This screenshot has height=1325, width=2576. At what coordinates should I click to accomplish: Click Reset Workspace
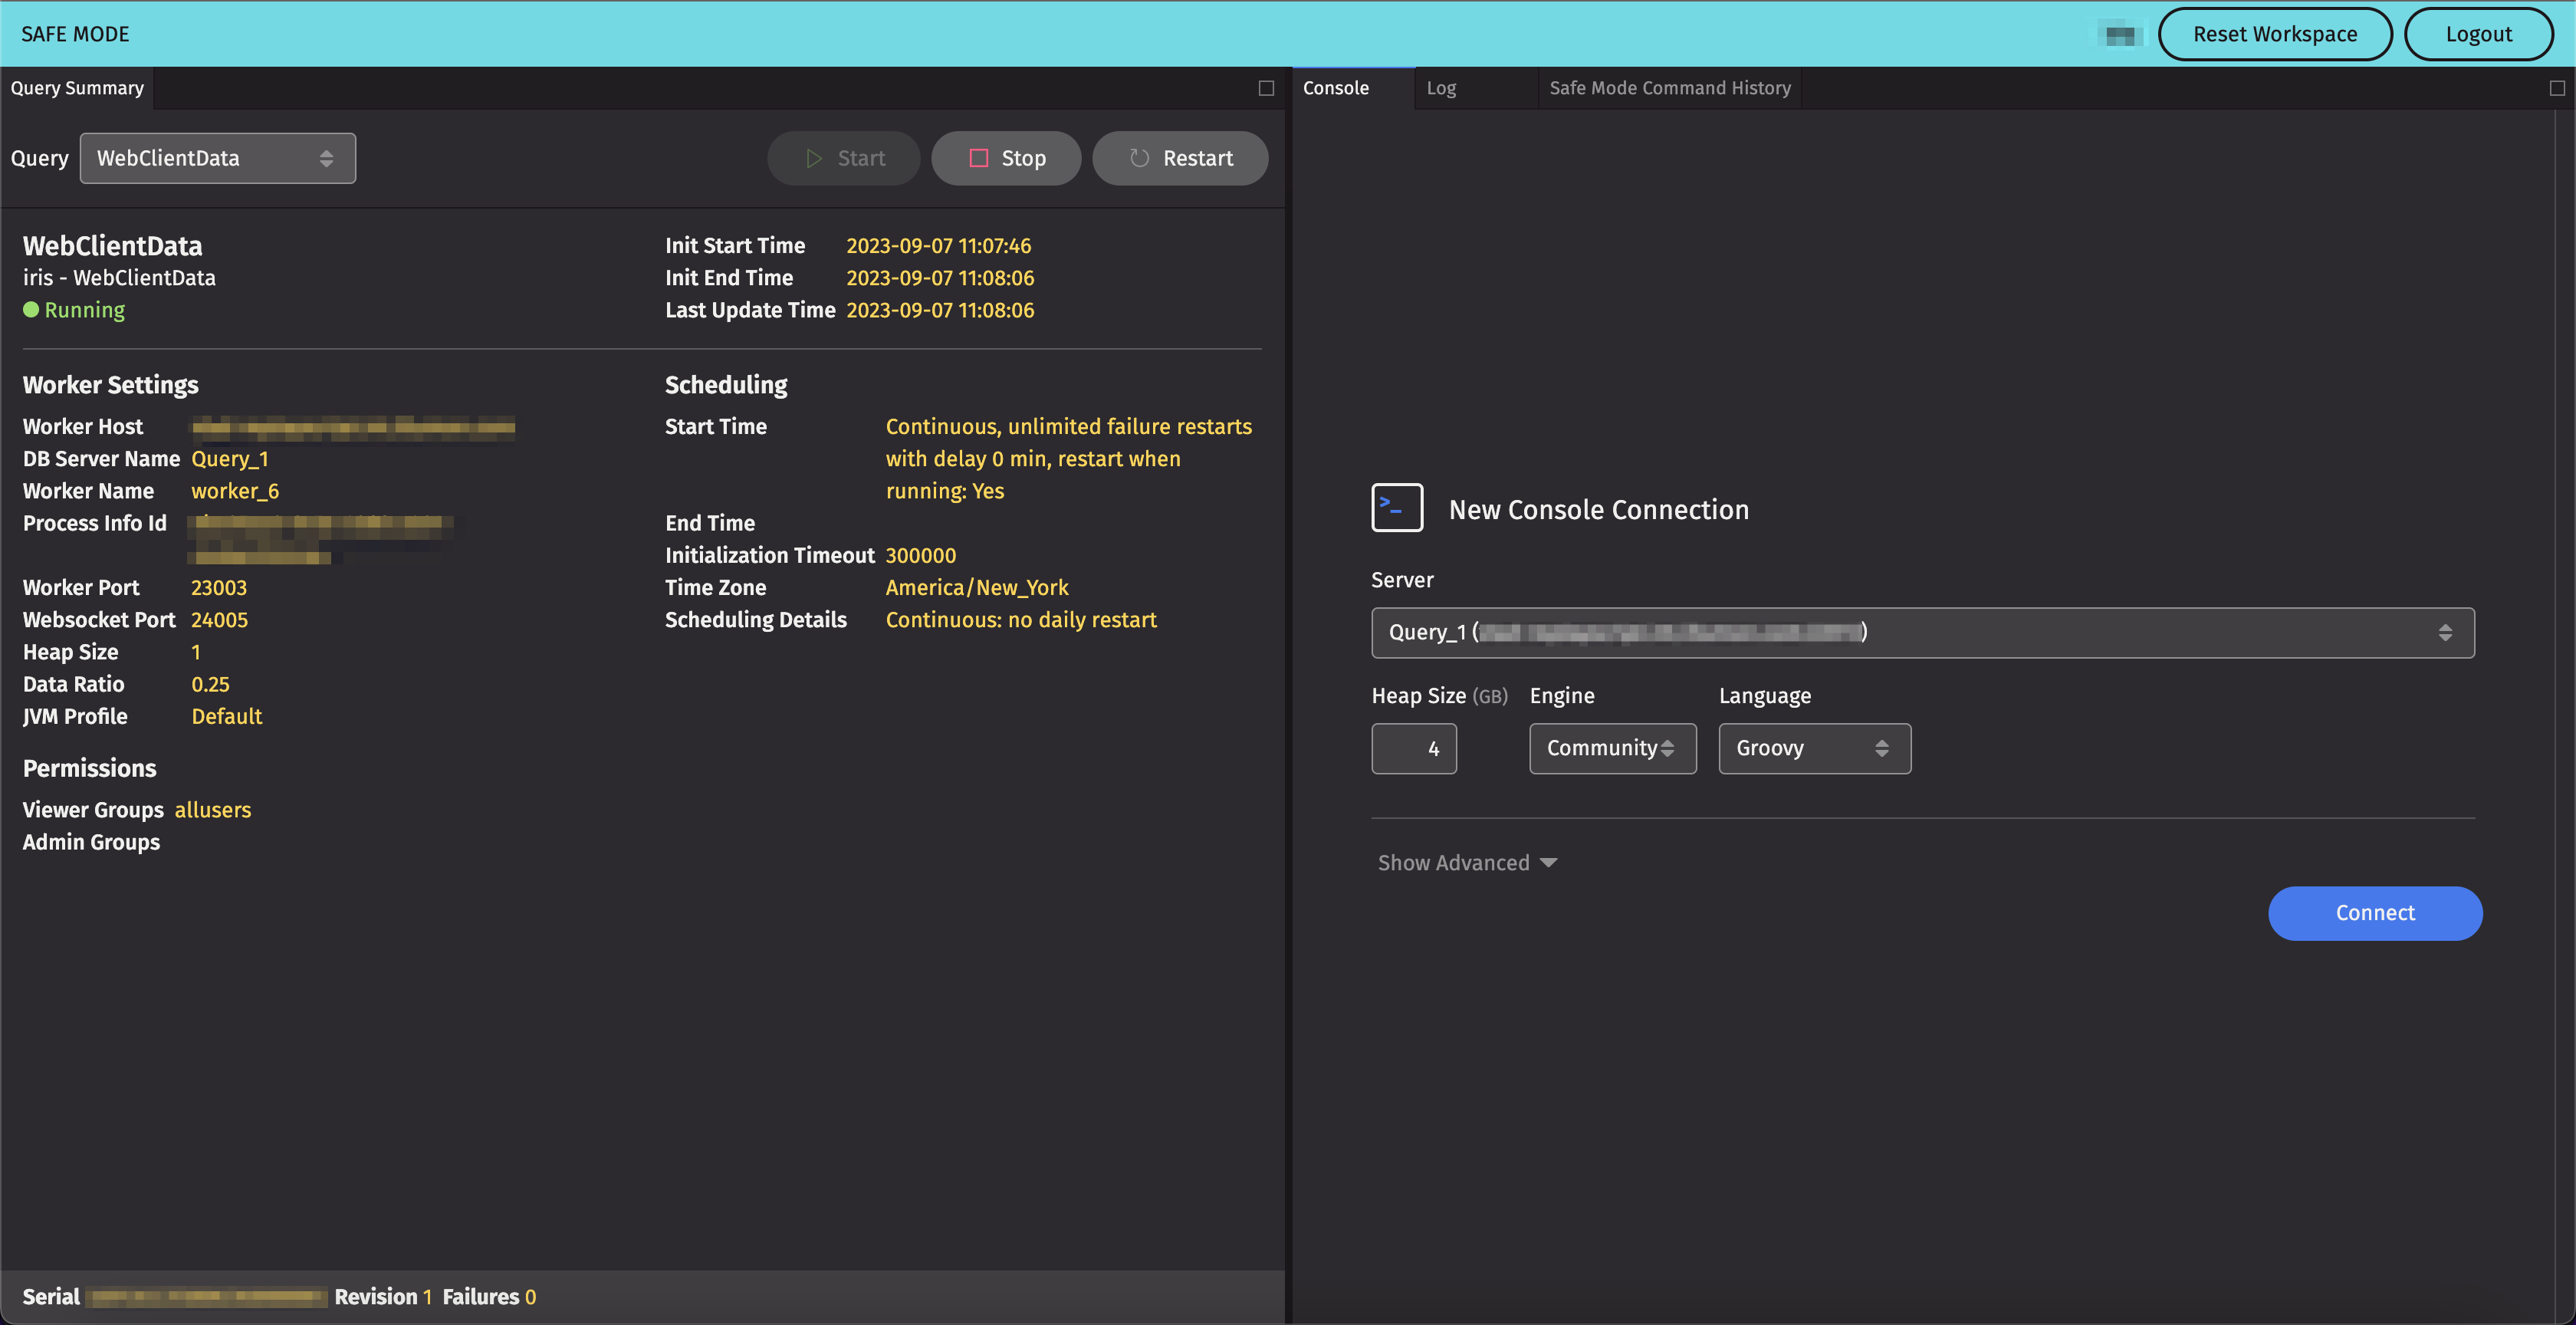pyautogui.click(x=2275, y=34)
